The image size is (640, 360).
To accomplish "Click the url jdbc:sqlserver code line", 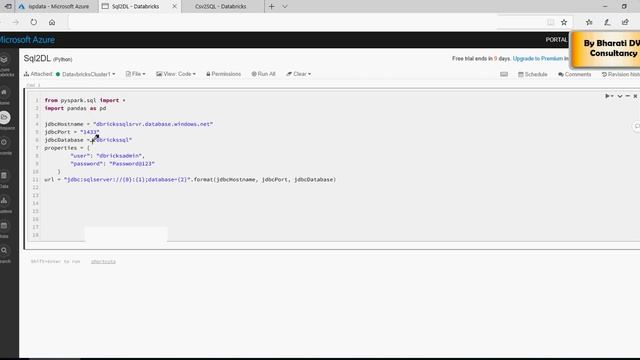I will pyautogui.click(x=190, y=180).
